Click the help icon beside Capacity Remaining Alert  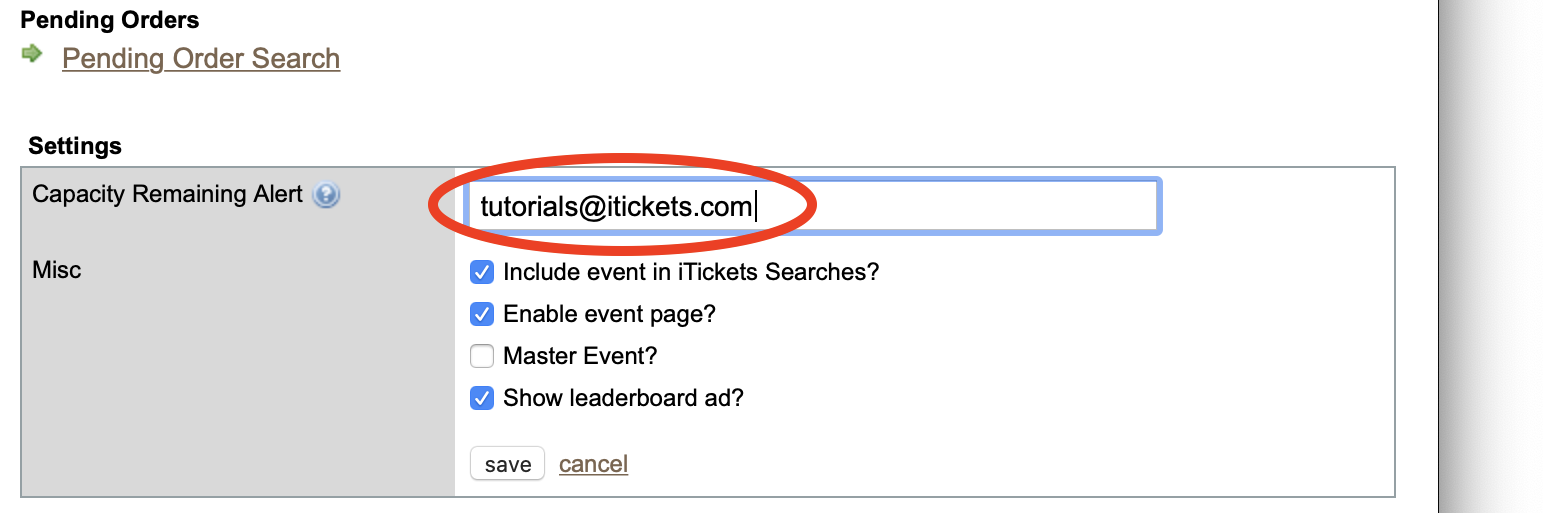click(326, 195)
